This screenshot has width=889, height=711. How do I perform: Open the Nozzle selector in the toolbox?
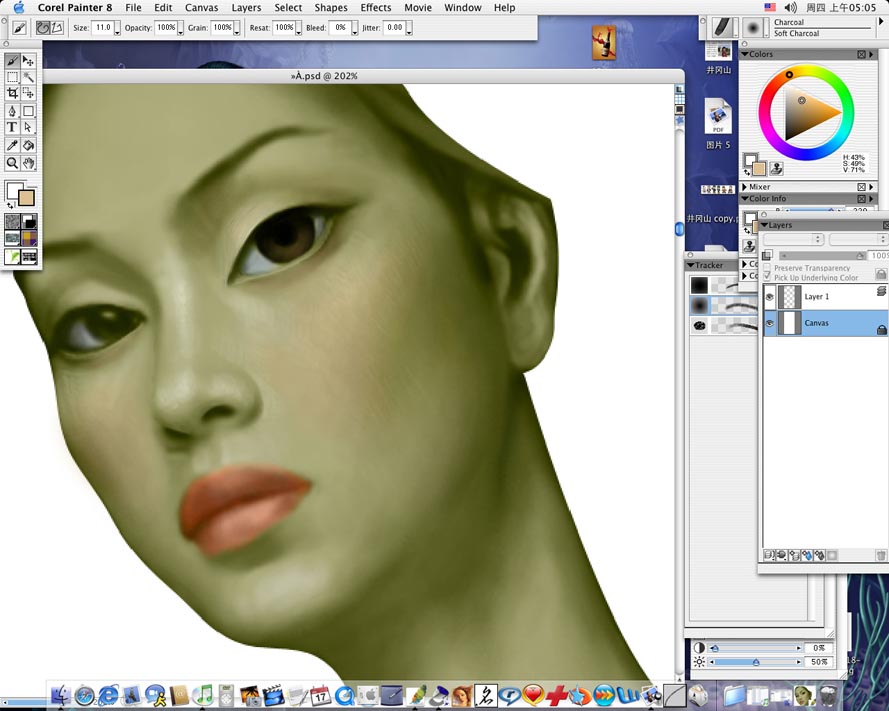29,256
